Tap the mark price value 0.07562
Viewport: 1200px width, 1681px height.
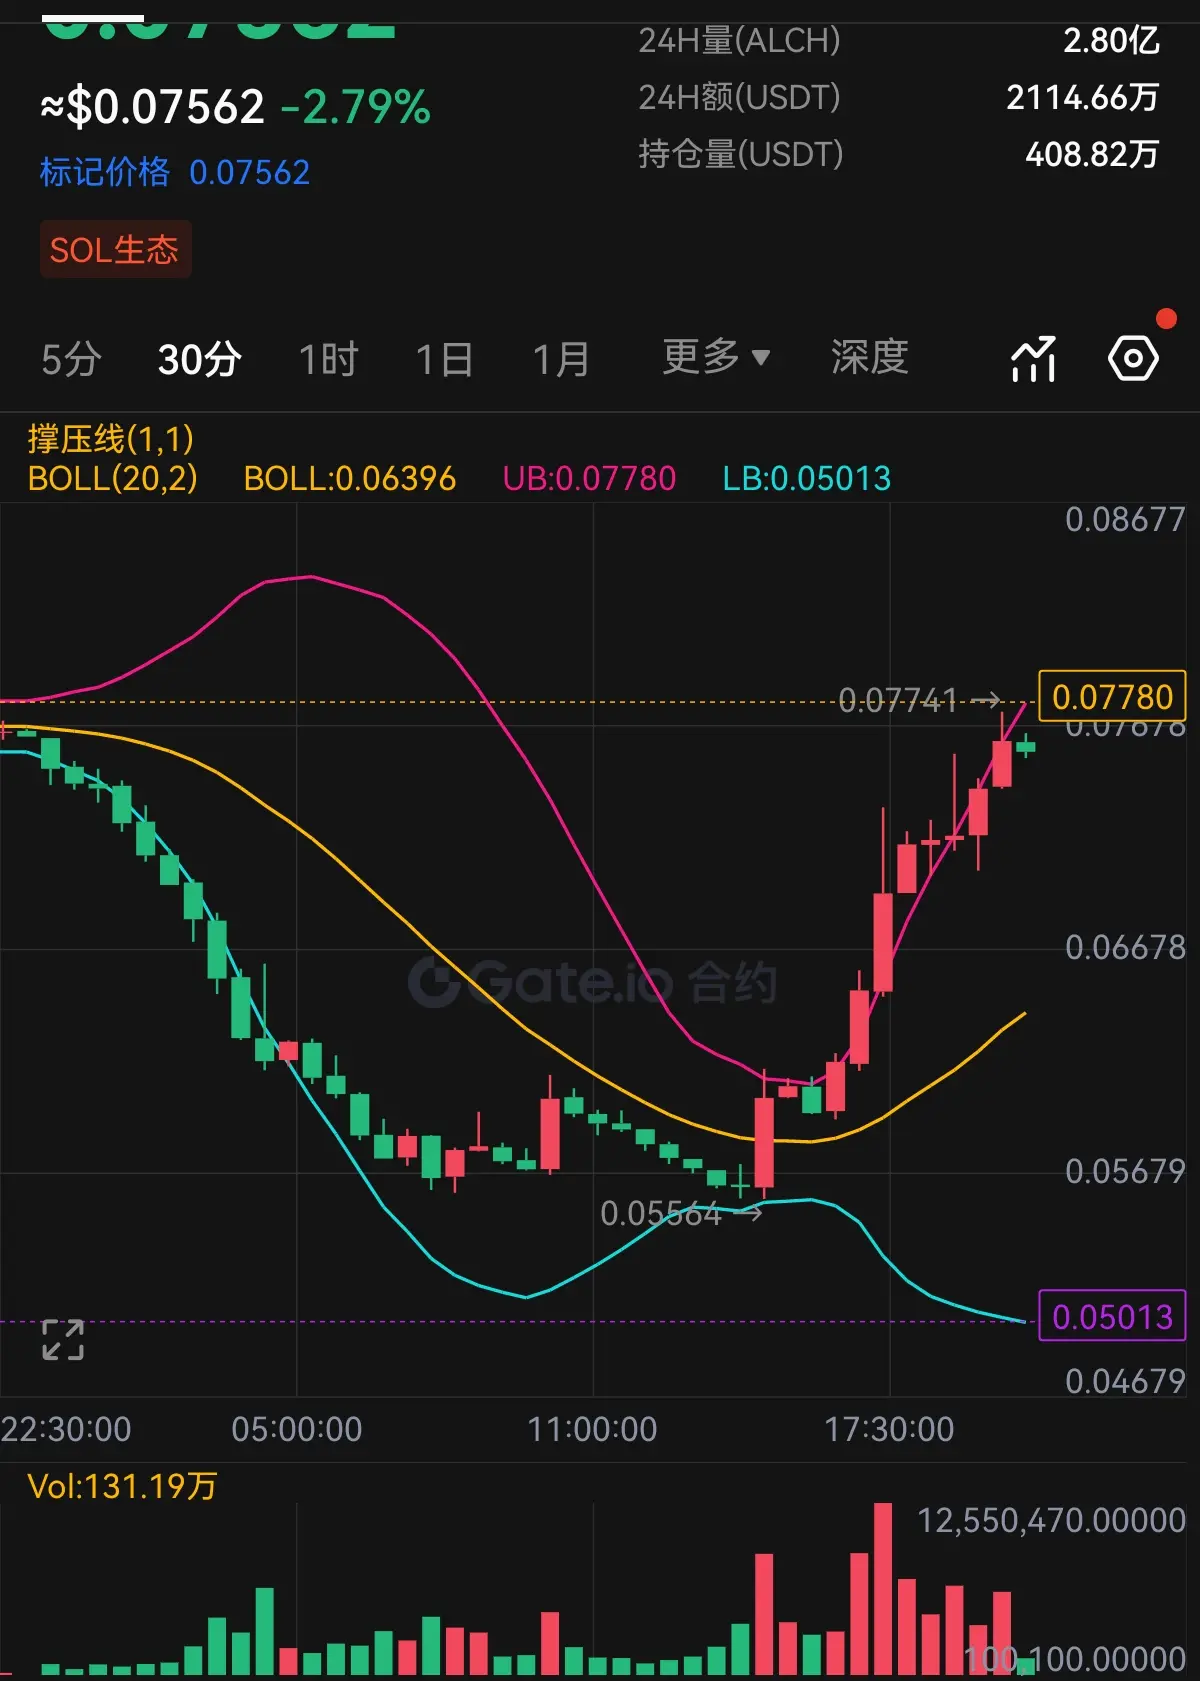[x=250, y=173]
